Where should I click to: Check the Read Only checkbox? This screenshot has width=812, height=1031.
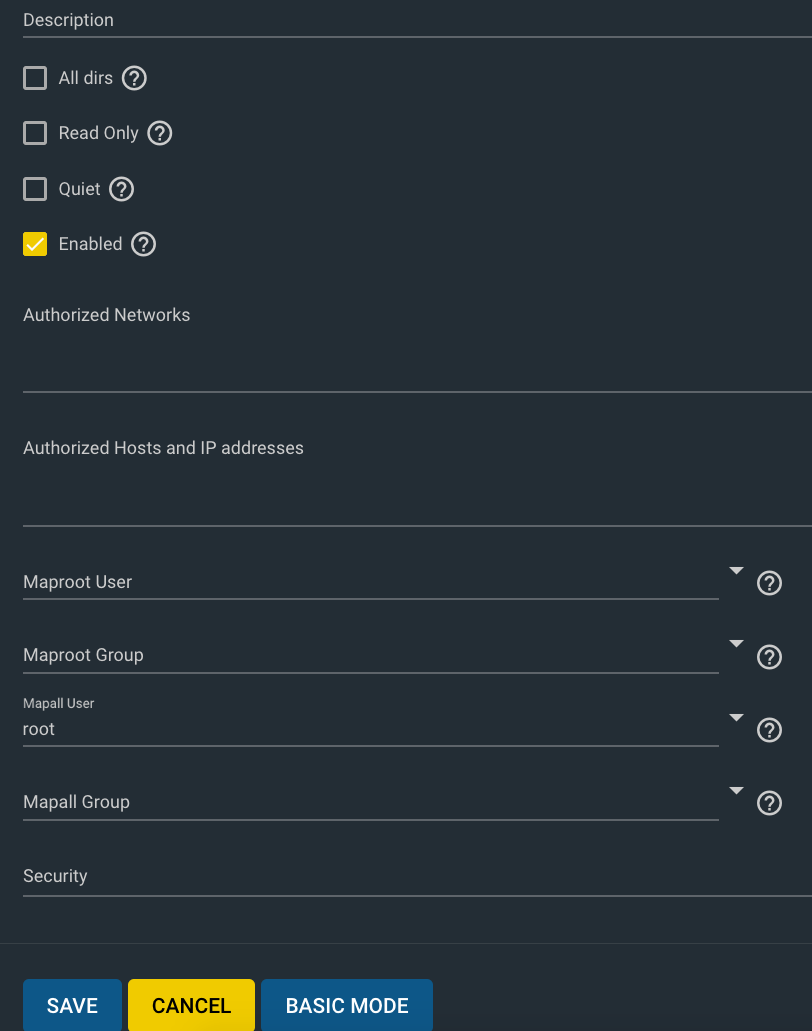click(x=35, y=133)
